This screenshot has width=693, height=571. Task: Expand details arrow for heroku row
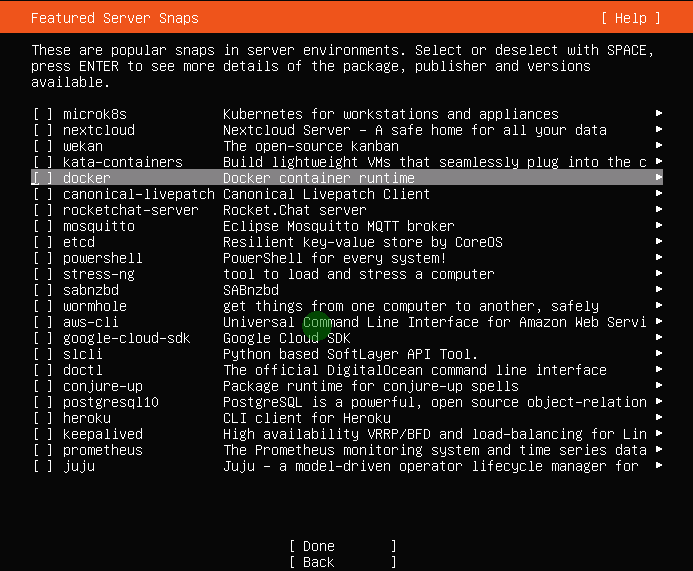659,417
